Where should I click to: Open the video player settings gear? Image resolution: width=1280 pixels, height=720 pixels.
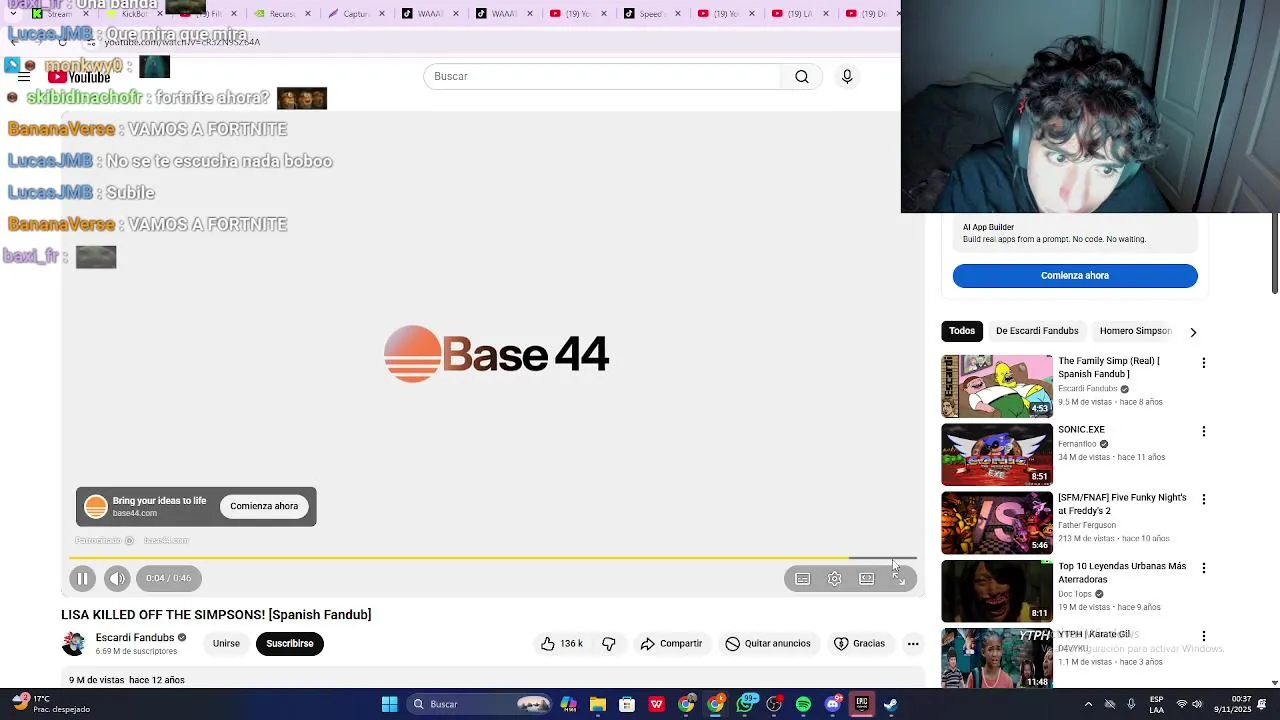pyautogui.click(x=834, y=579)
